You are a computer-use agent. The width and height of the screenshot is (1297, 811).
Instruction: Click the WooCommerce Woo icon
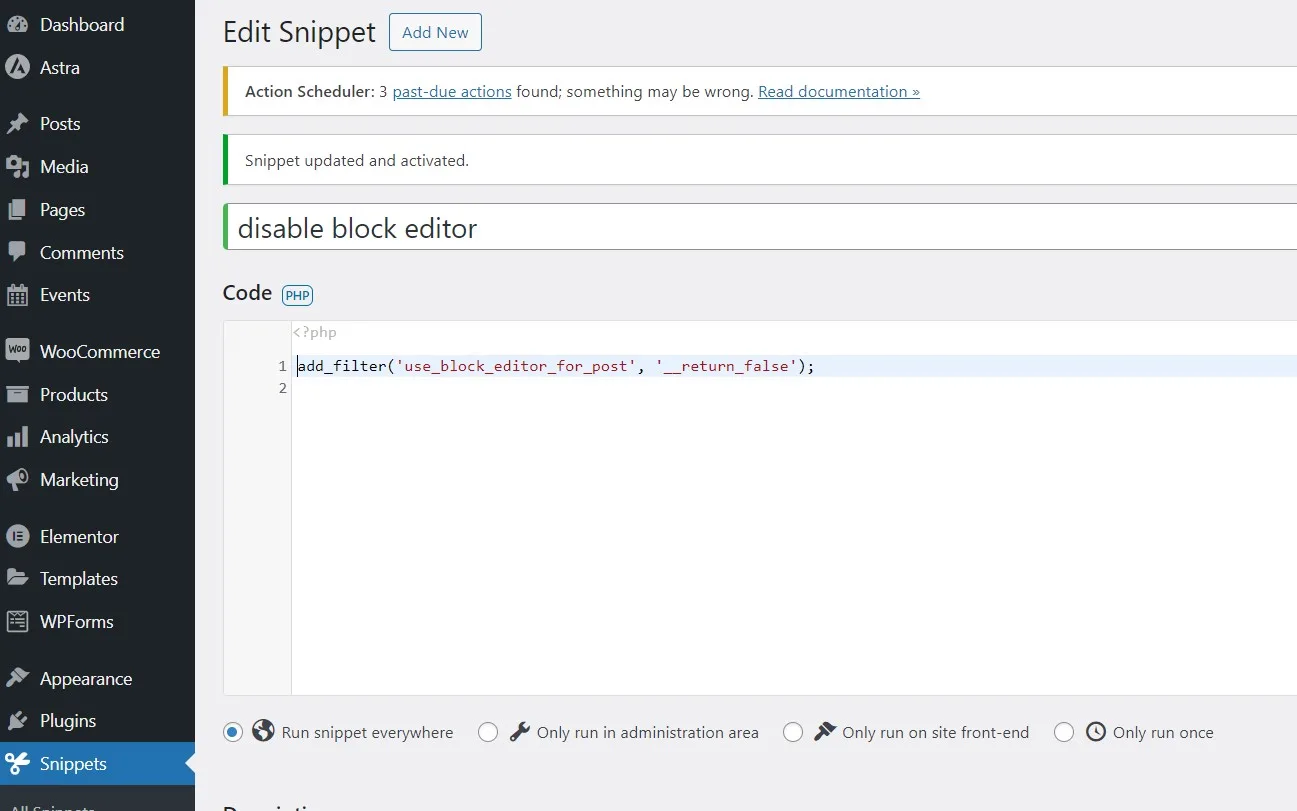pos(17,351)
